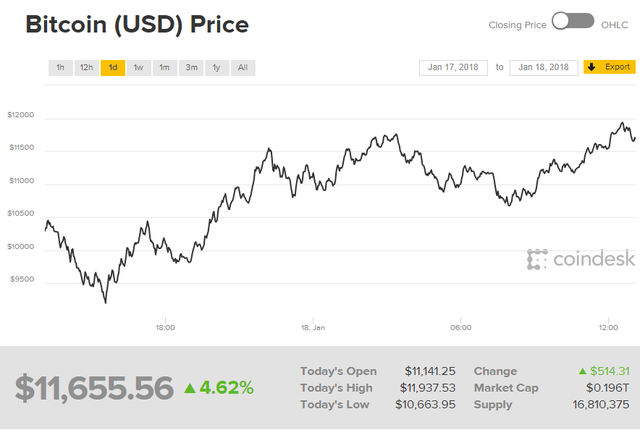Screen dimensions: 640x435
Task: Click the download arrow icon on Export
Action: (x=591, y=67)
